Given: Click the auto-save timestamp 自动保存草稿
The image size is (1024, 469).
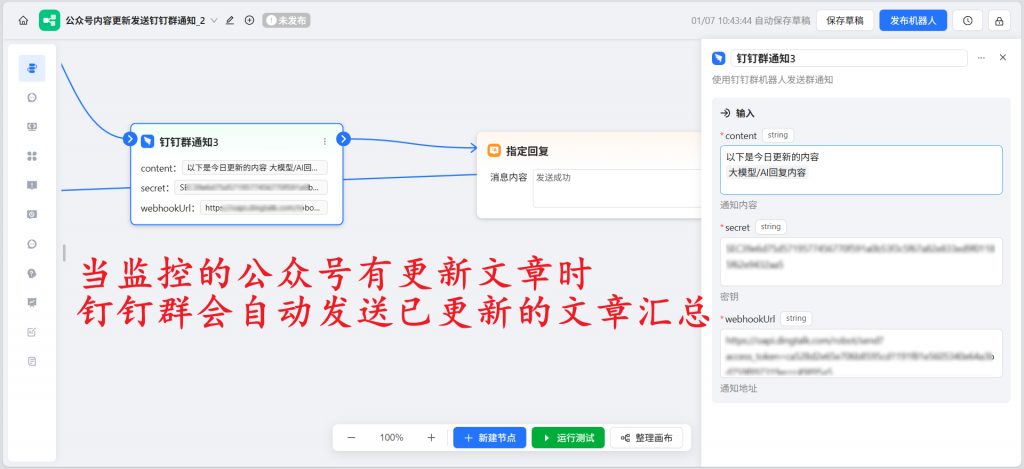Looking at the screenshot, I should [751, 20].
